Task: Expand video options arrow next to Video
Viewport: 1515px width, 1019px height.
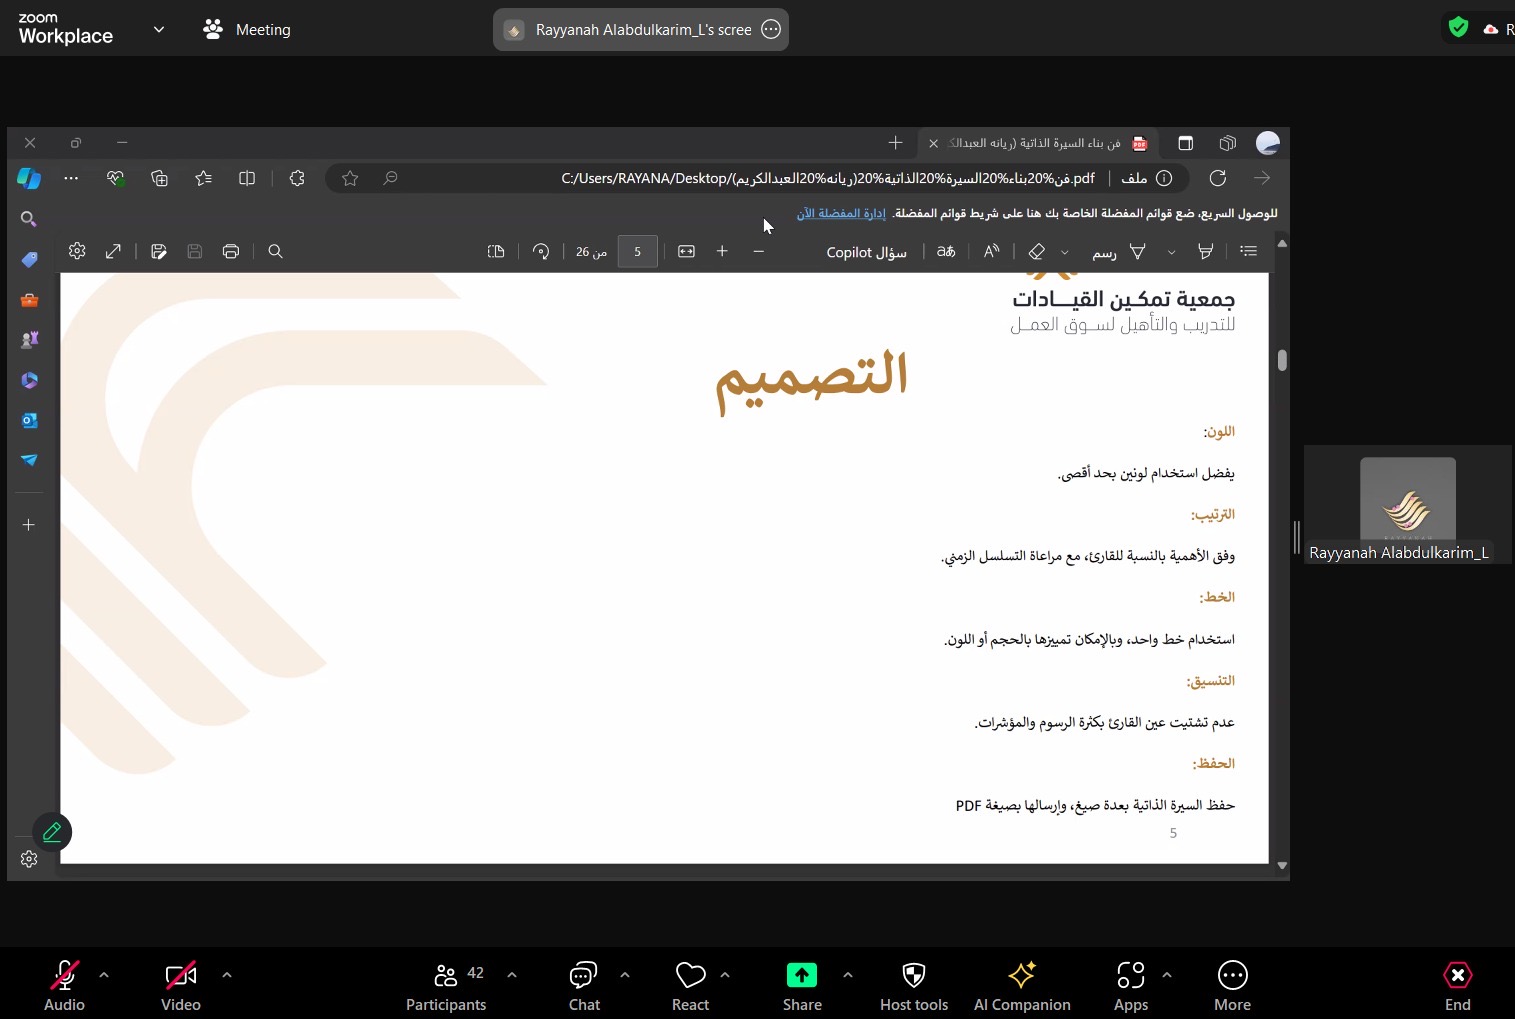Action: 226,974
